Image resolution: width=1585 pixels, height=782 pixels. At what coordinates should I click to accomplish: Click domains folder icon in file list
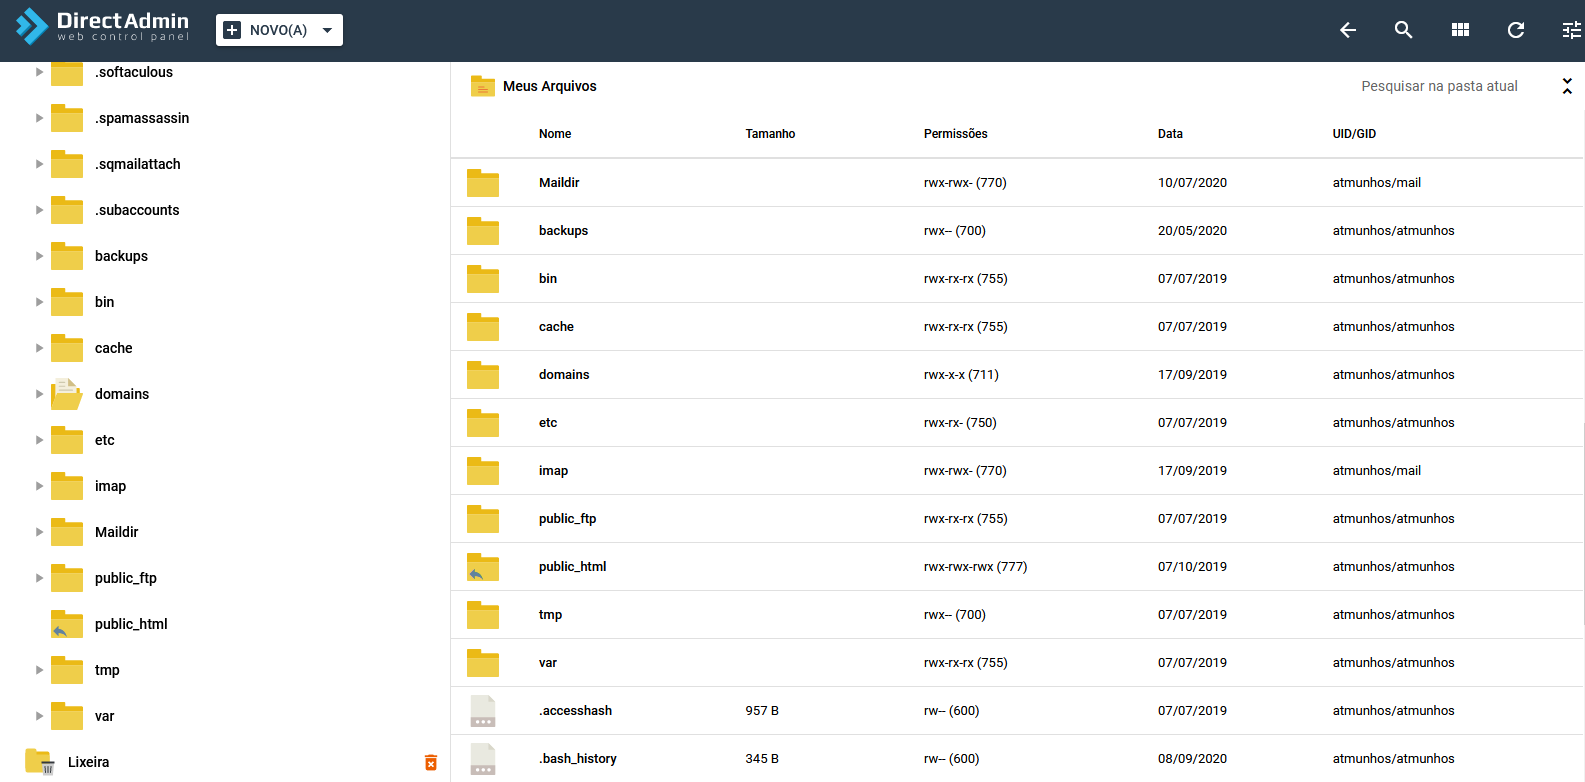[x=483, y=374]
